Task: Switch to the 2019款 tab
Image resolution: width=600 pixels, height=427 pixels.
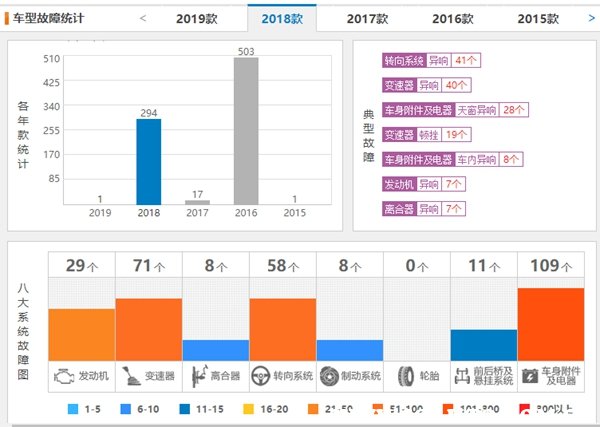Action: click(196, 18)
